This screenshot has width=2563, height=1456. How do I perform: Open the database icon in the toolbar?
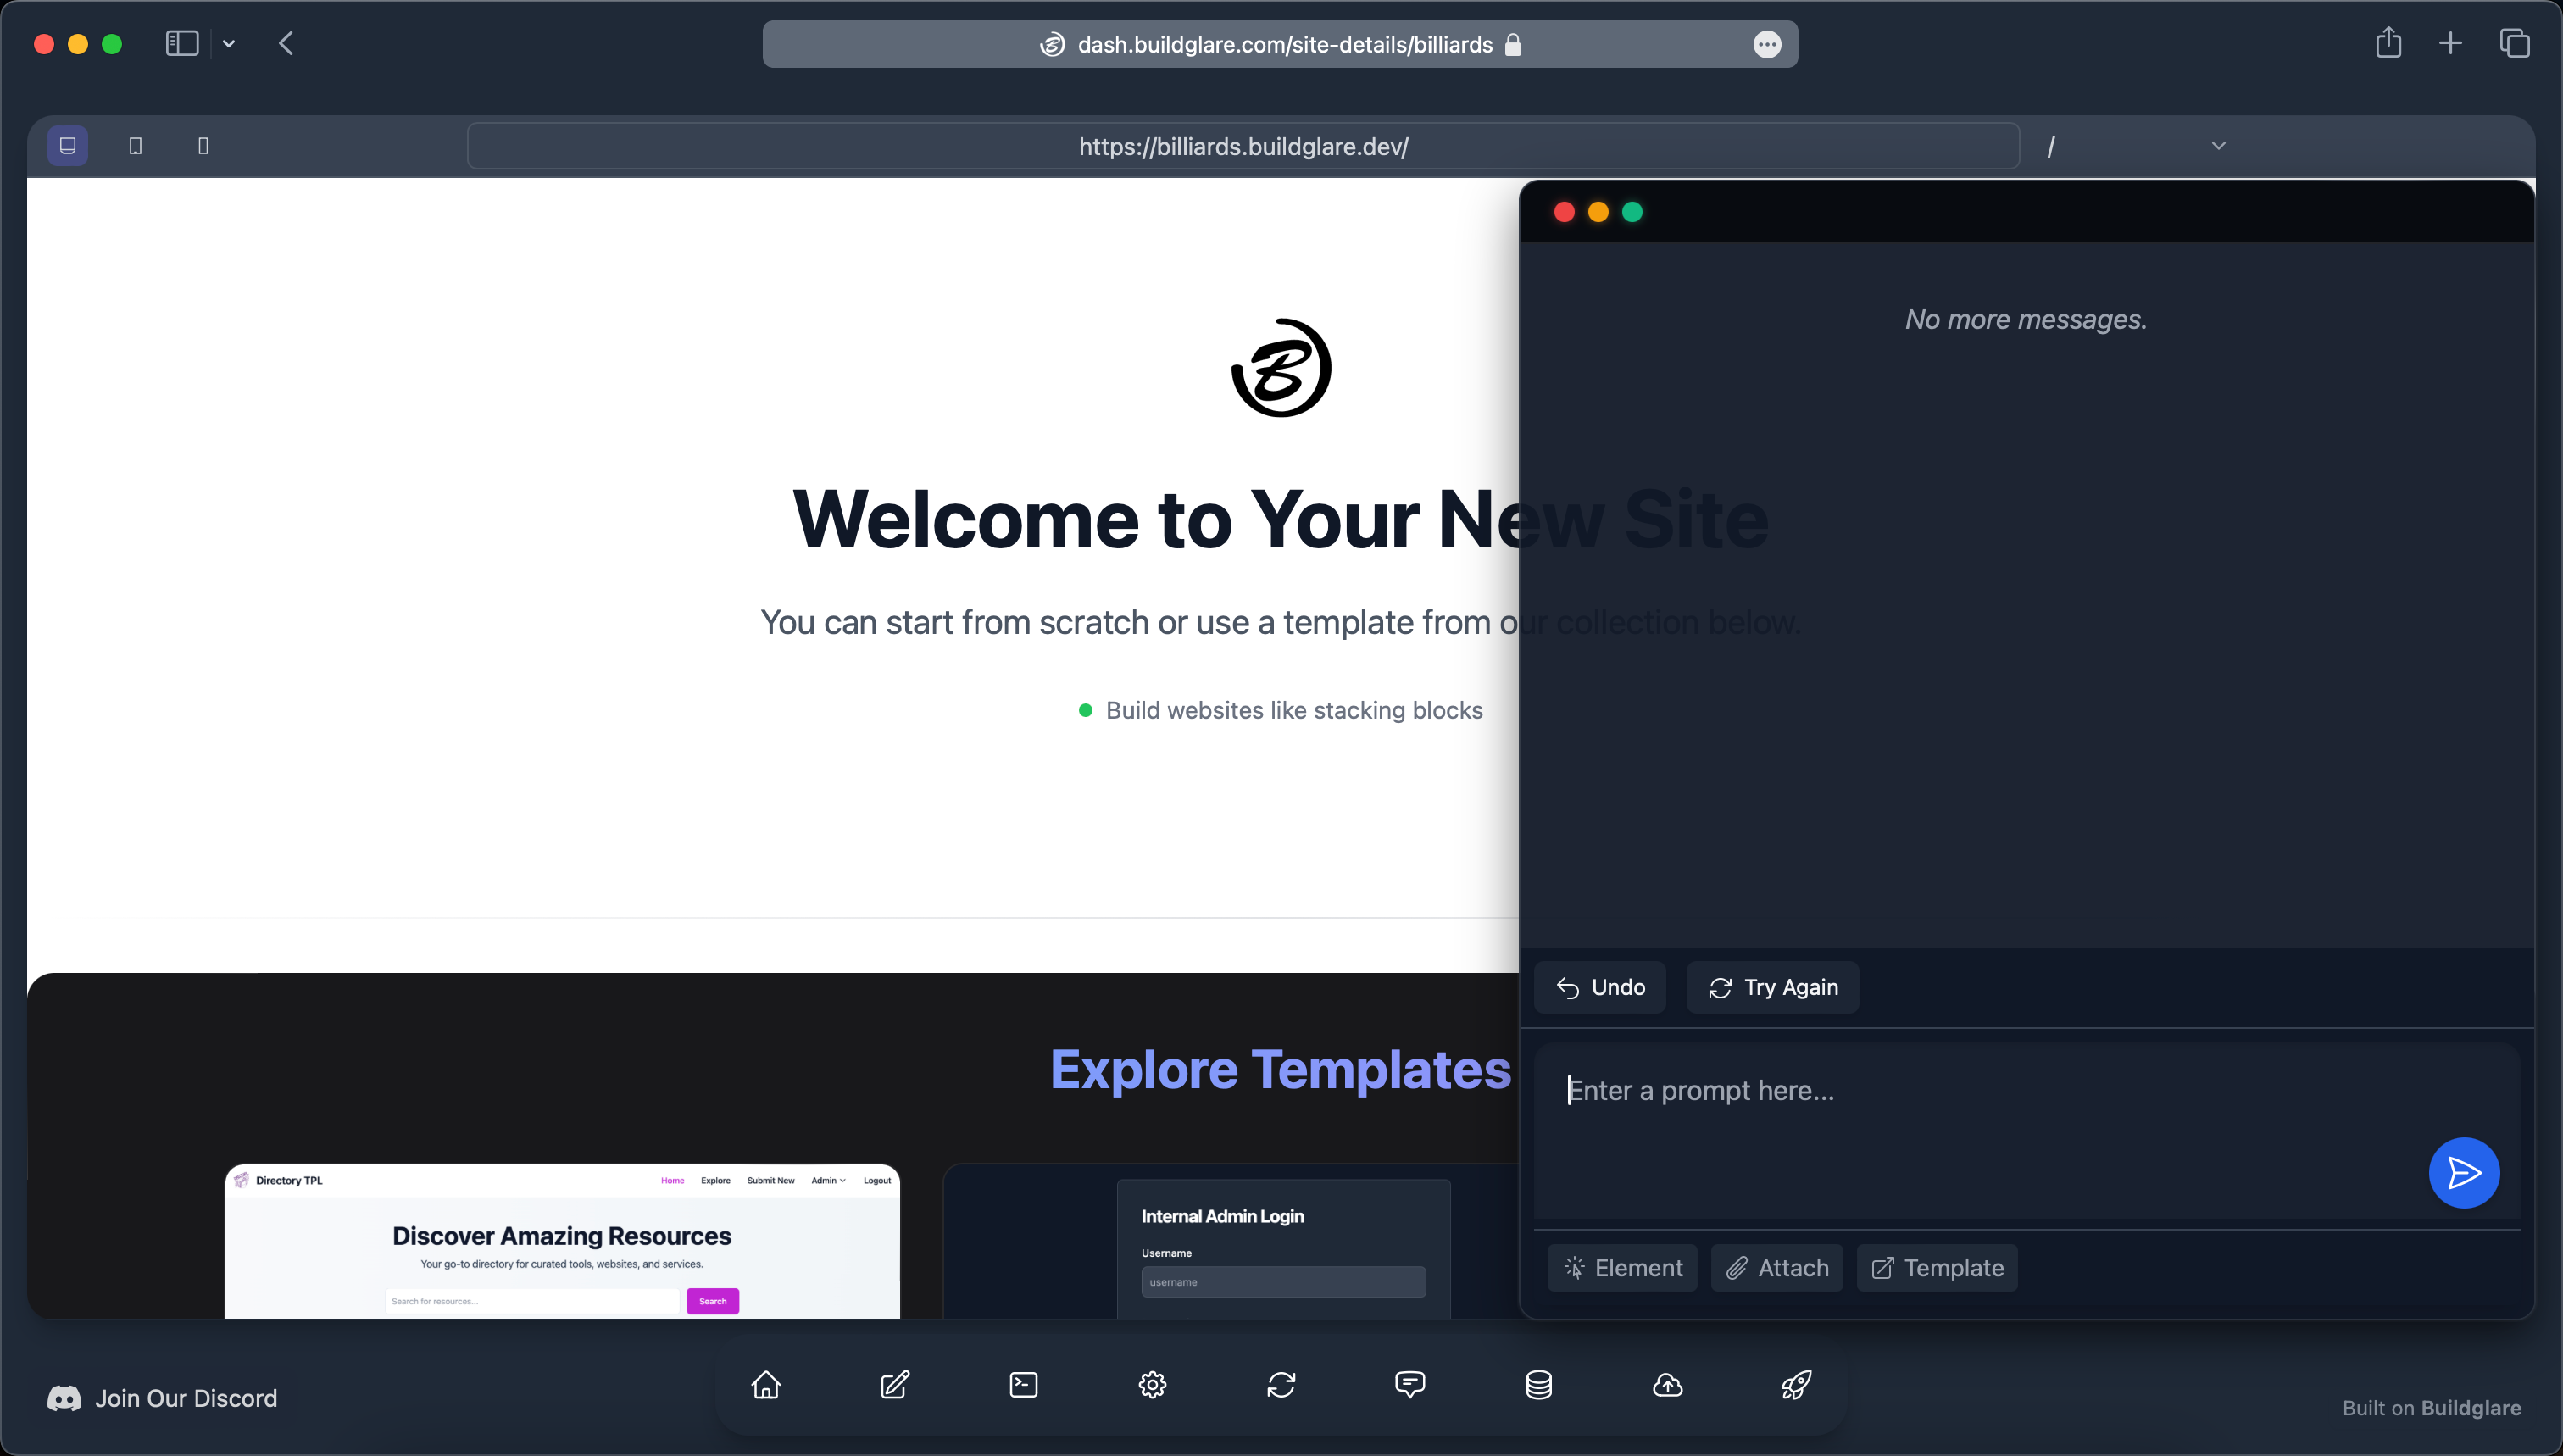click(1538, 1385)
